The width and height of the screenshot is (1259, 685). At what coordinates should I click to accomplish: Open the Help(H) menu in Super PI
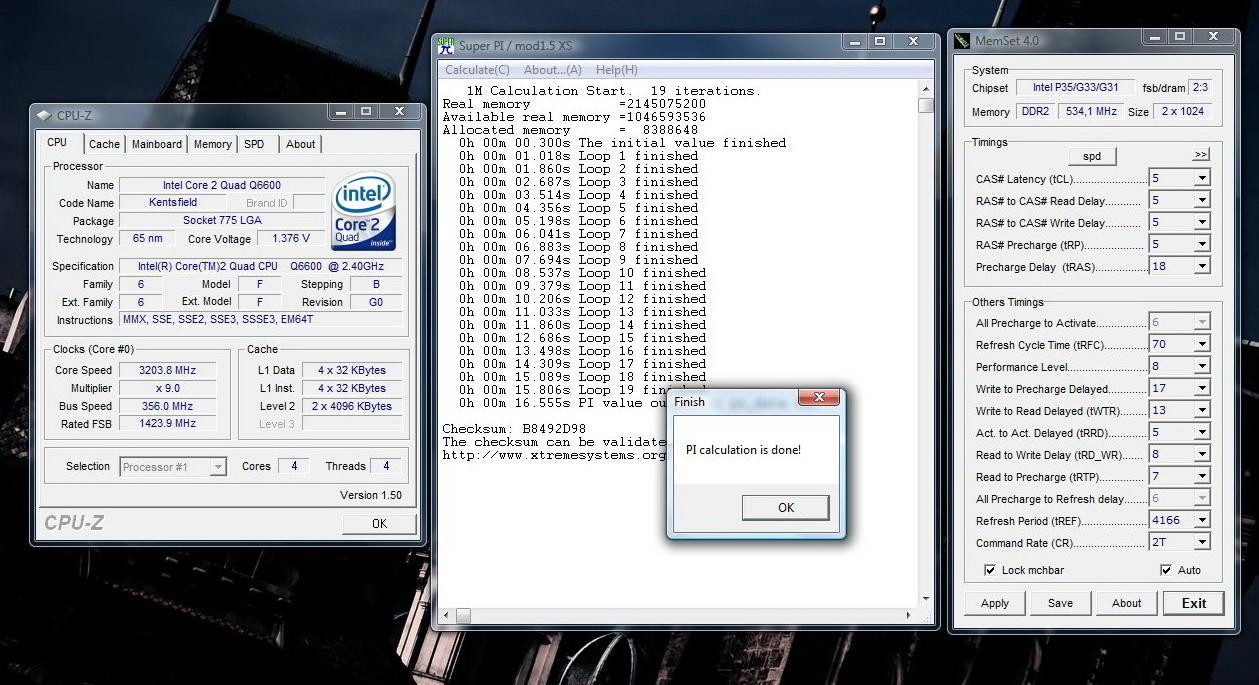tap(616, 70)
